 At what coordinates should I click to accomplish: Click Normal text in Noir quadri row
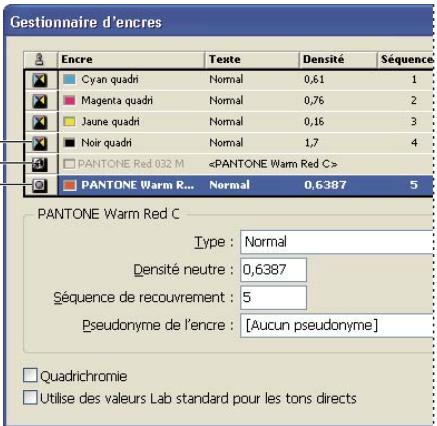click(x=226, y=143)
